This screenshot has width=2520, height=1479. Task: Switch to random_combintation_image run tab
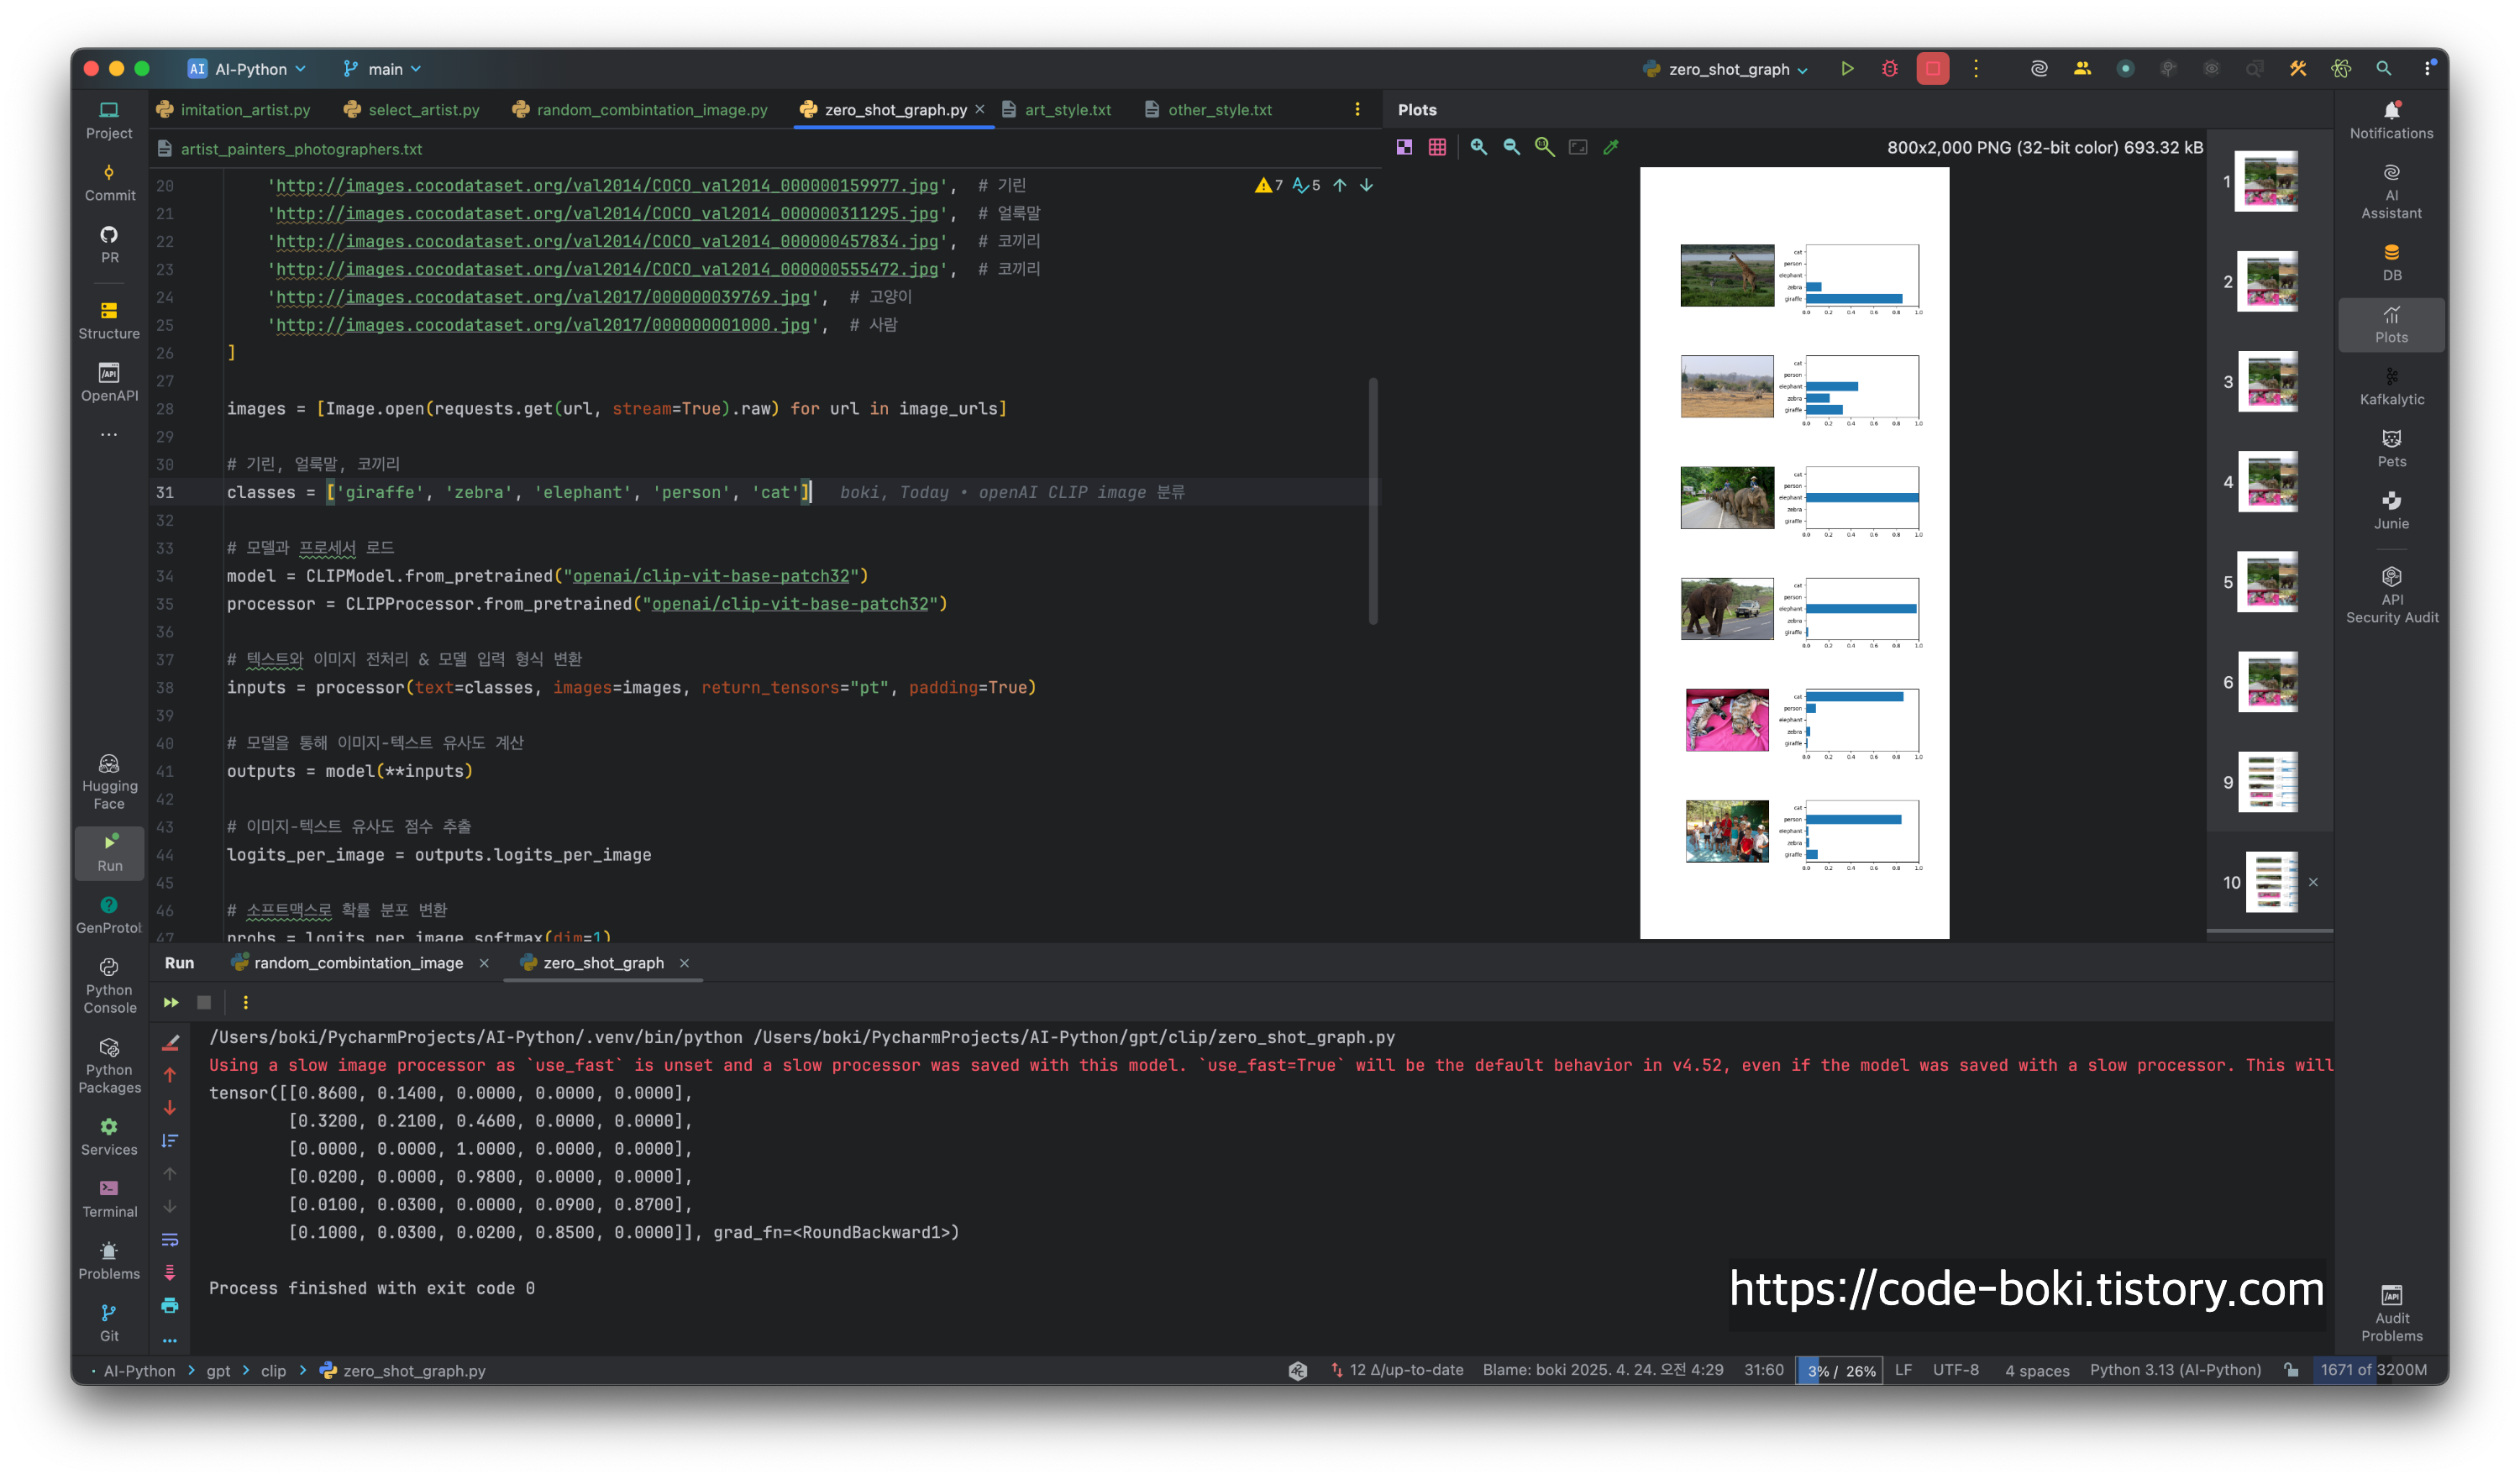coord(357,963)
